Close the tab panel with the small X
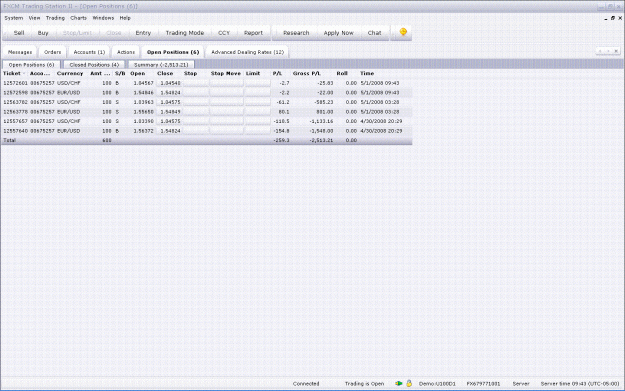This screenshot has width=625, height=391. 616,51
